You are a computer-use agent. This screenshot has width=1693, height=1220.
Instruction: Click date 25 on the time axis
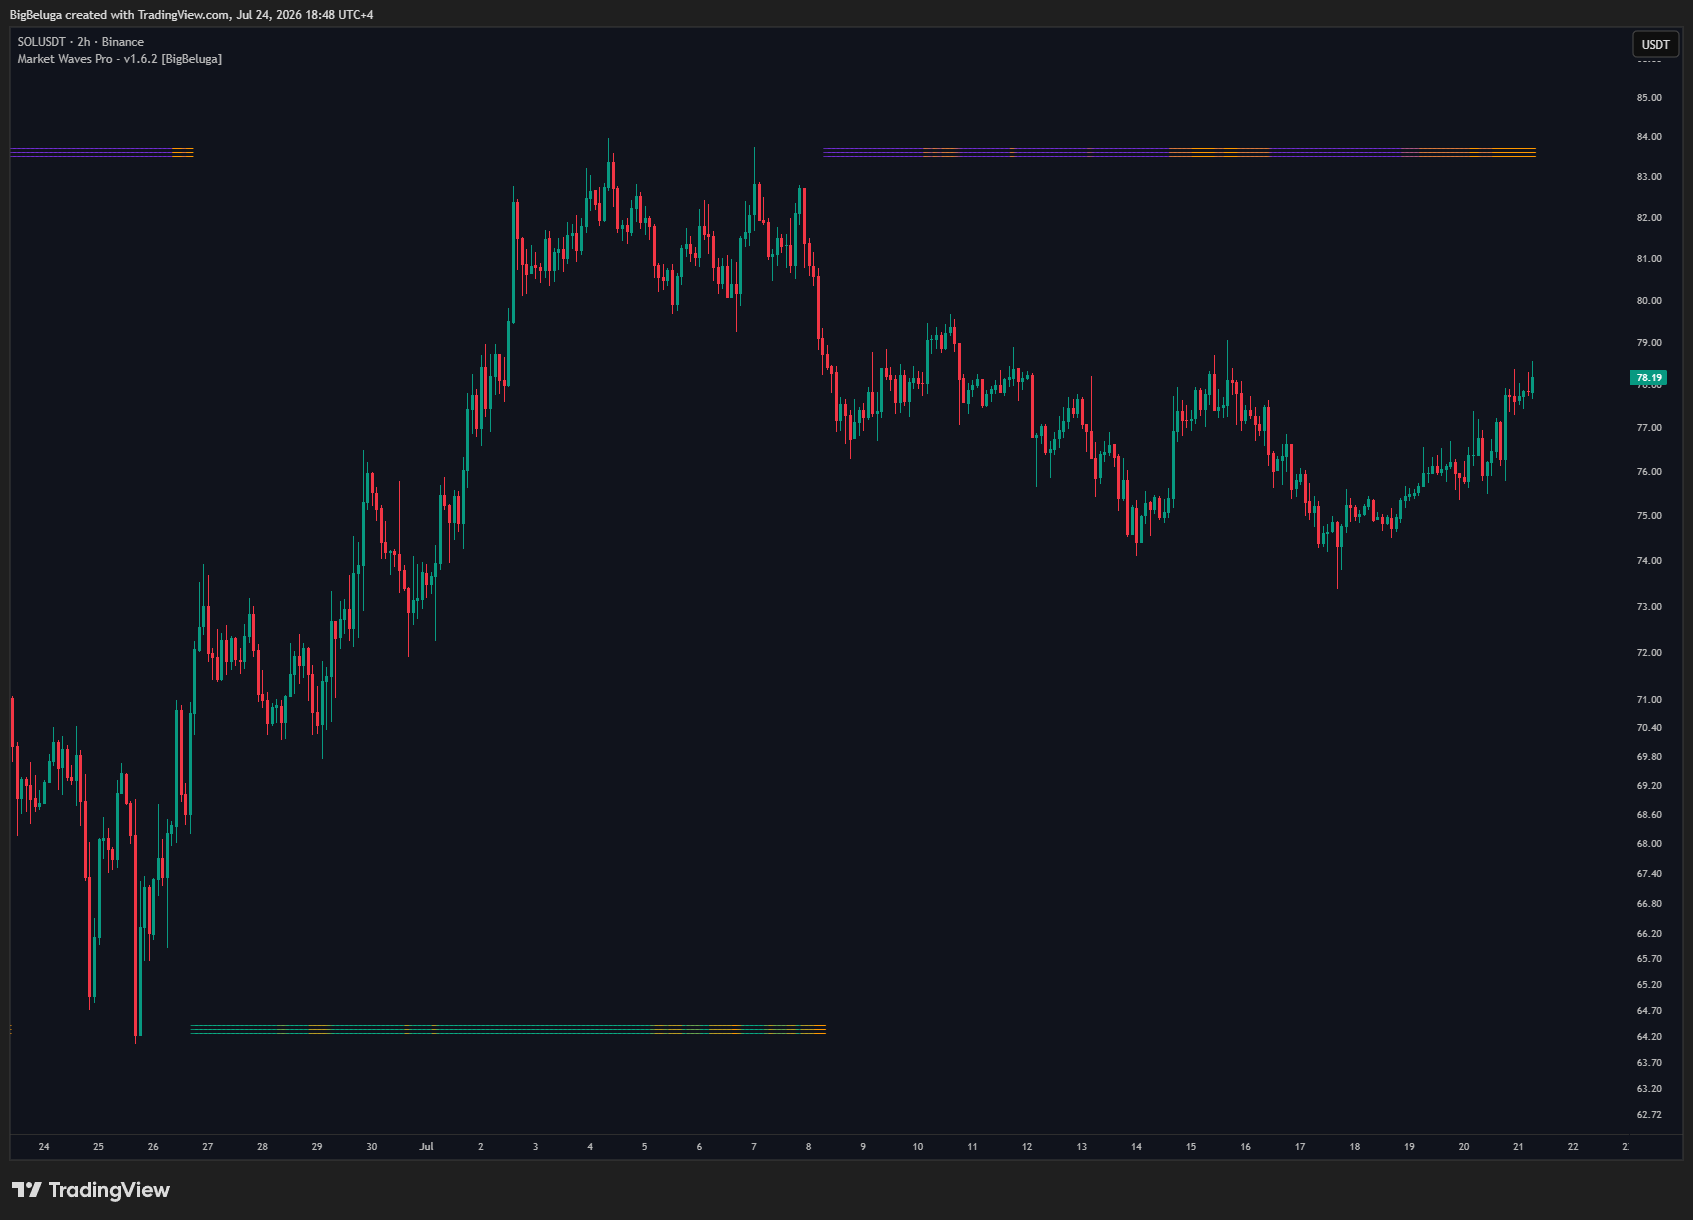98,1147
